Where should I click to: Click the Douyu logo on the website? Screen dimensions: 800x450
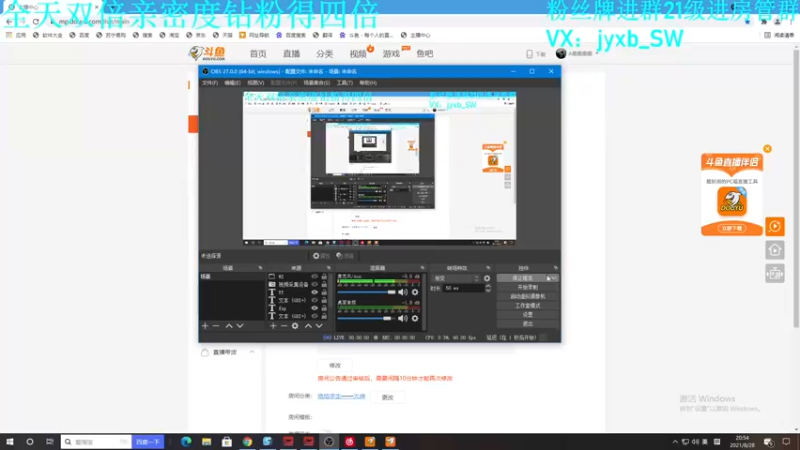(x=207, y=53)
